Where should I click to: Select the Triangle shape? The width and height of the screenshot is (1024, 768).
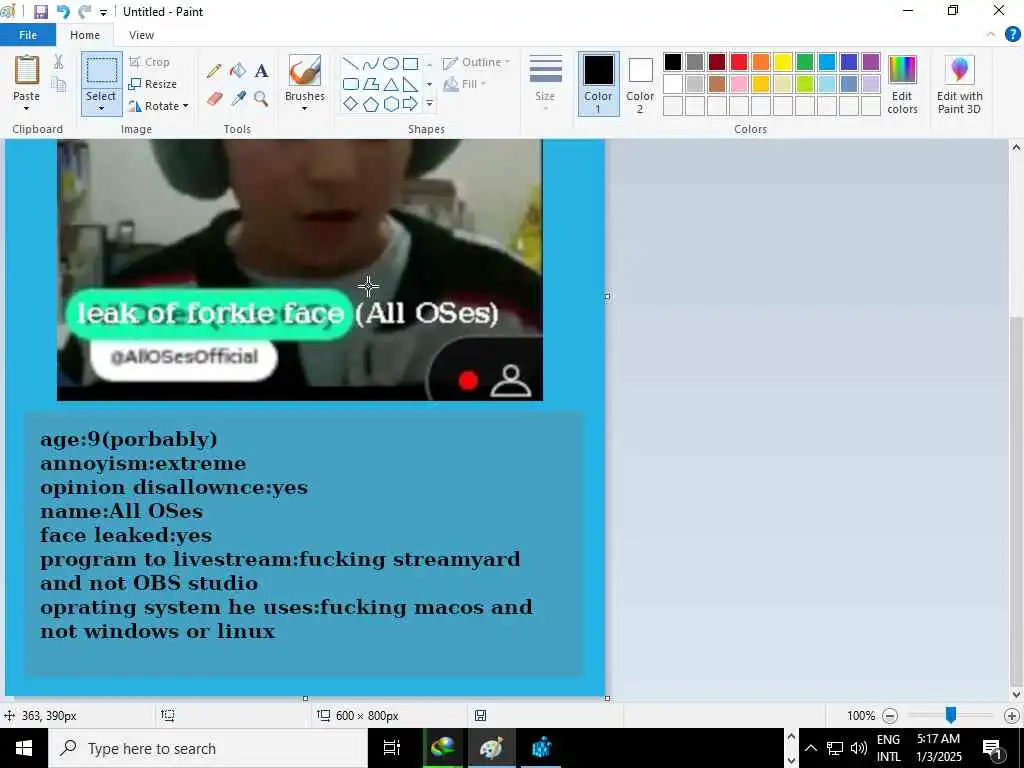click(x=391, y=84)
